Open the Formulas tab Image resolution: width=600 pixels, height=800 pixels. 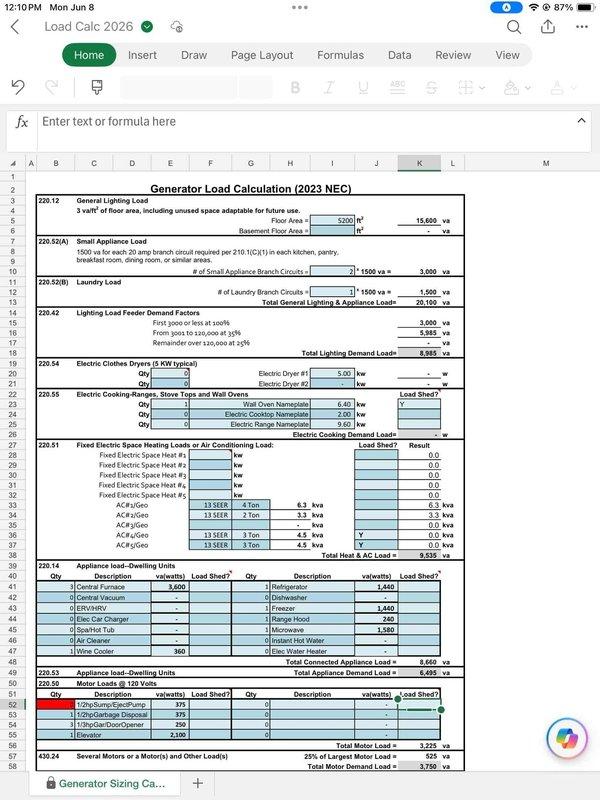340,55
